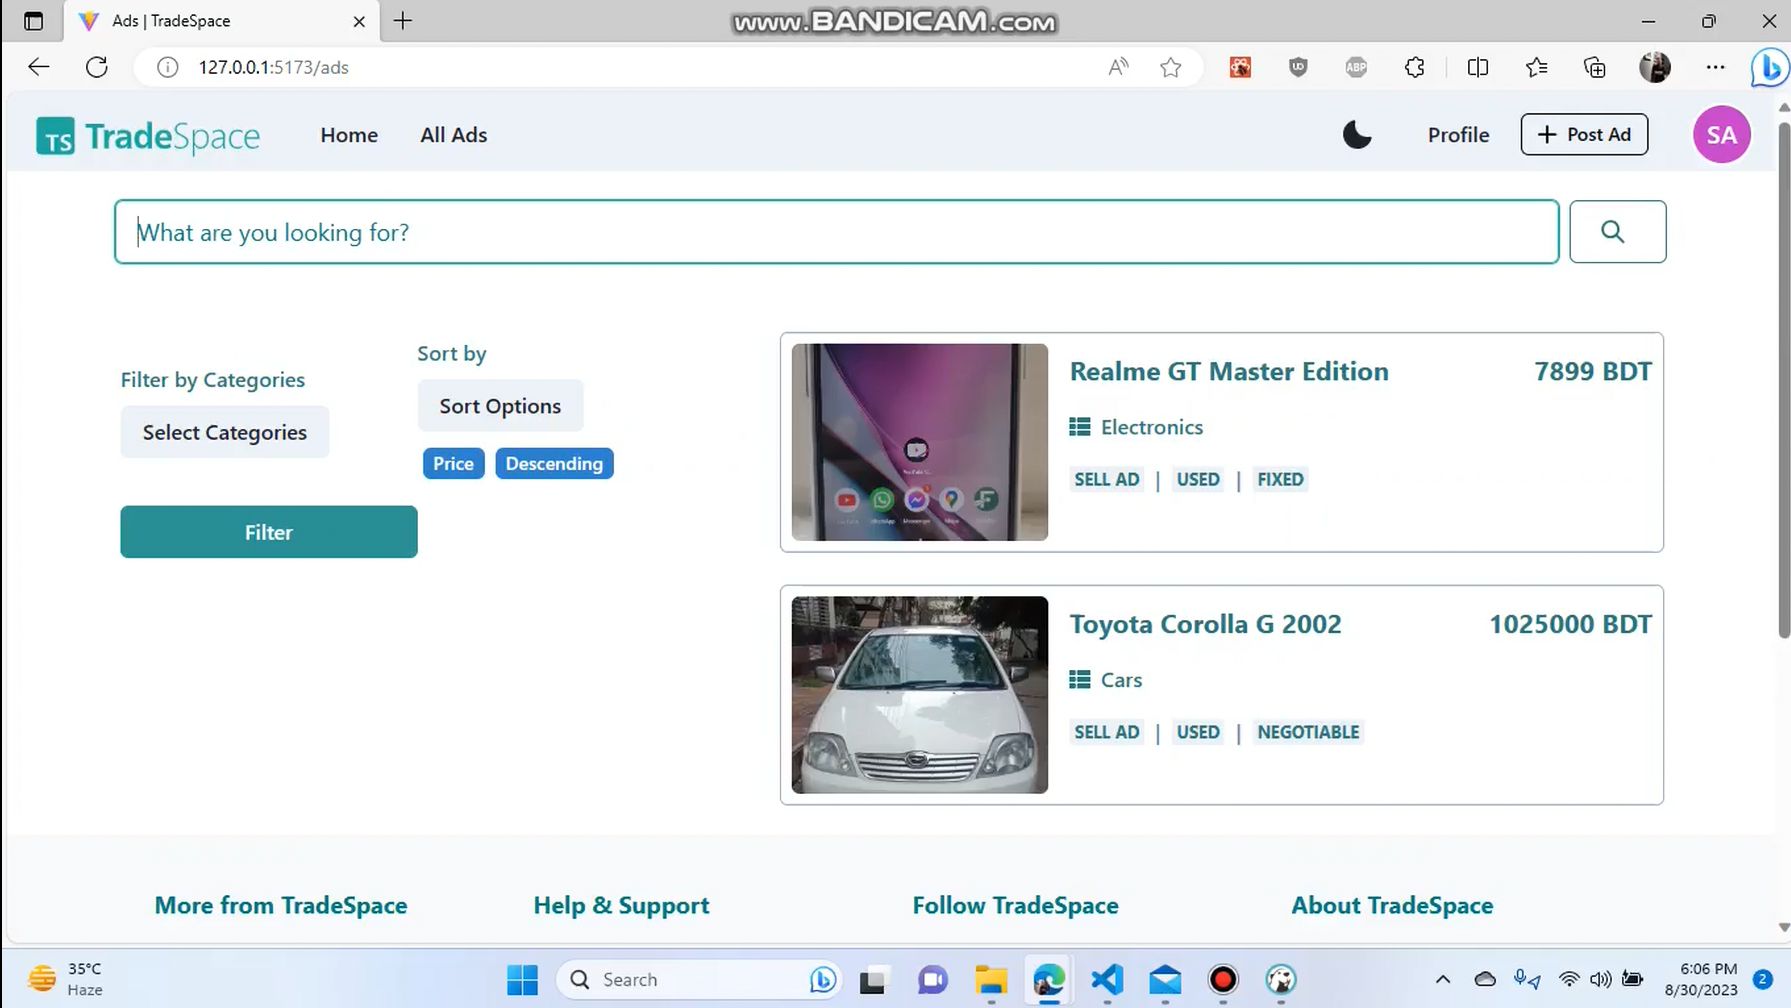Open Toyota Corolla G 2002 ad title

tap(1205, 624)
